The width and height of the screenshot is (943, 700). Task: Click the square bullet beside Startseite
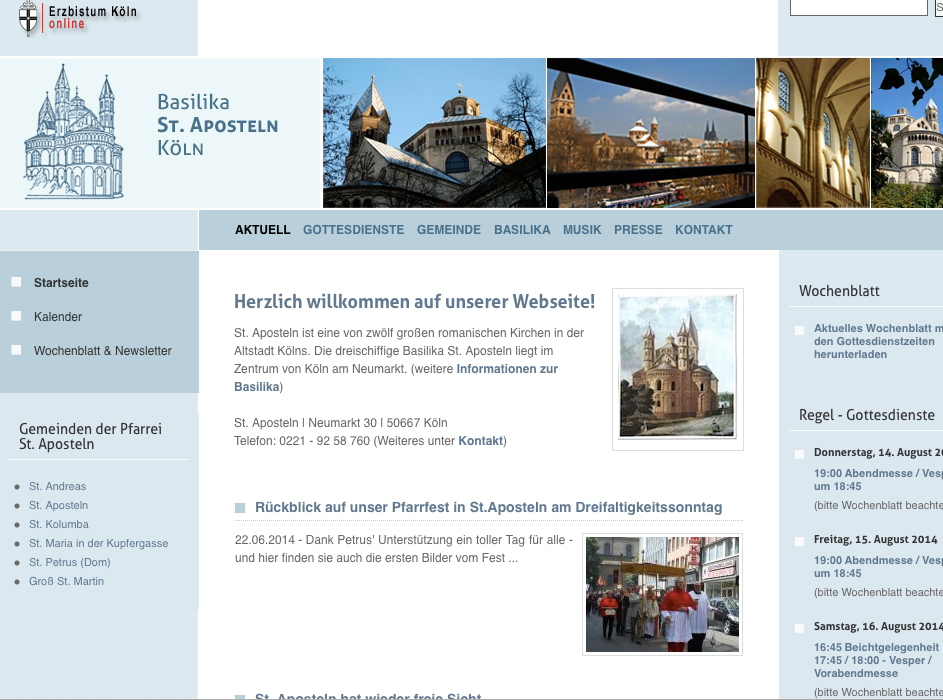[x=16, y=282]
